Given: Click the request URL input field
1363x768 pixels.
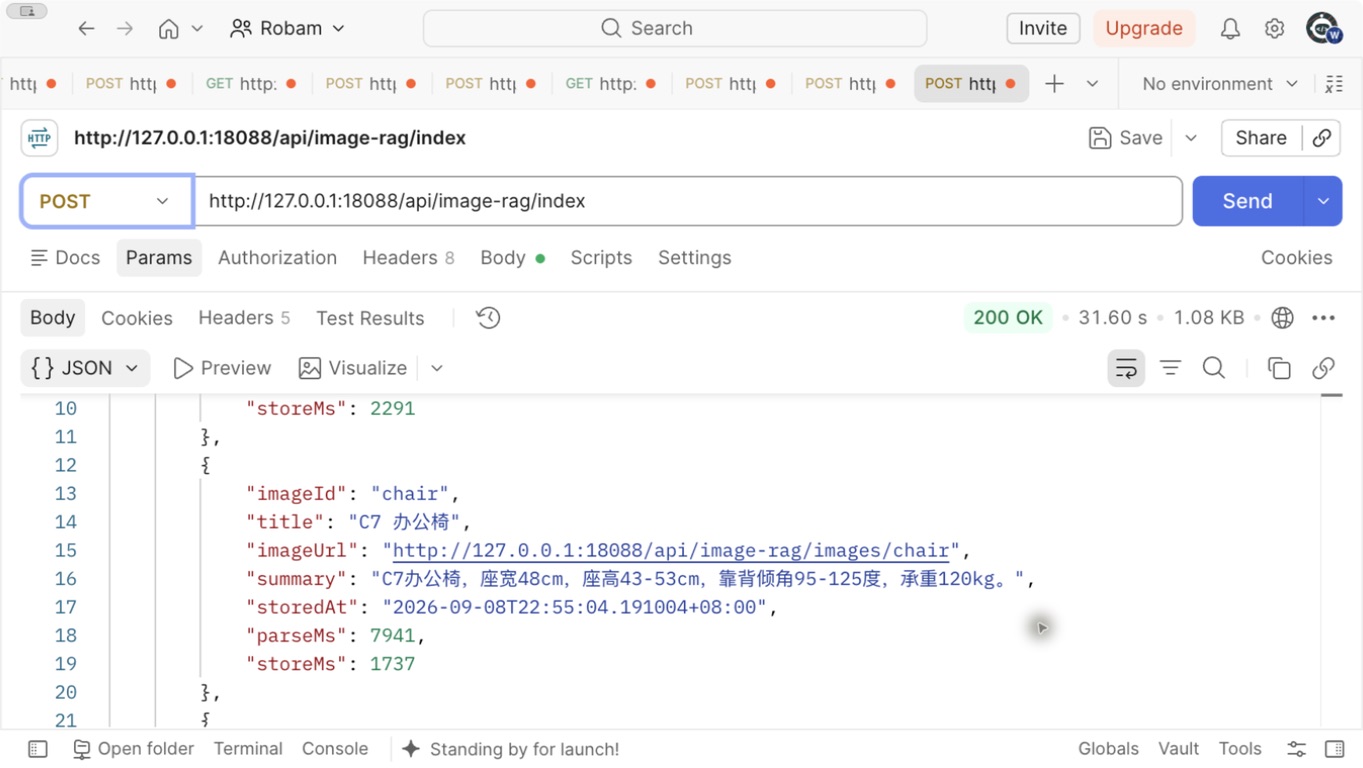Looking at the screenshot, I should coord(688,201).
